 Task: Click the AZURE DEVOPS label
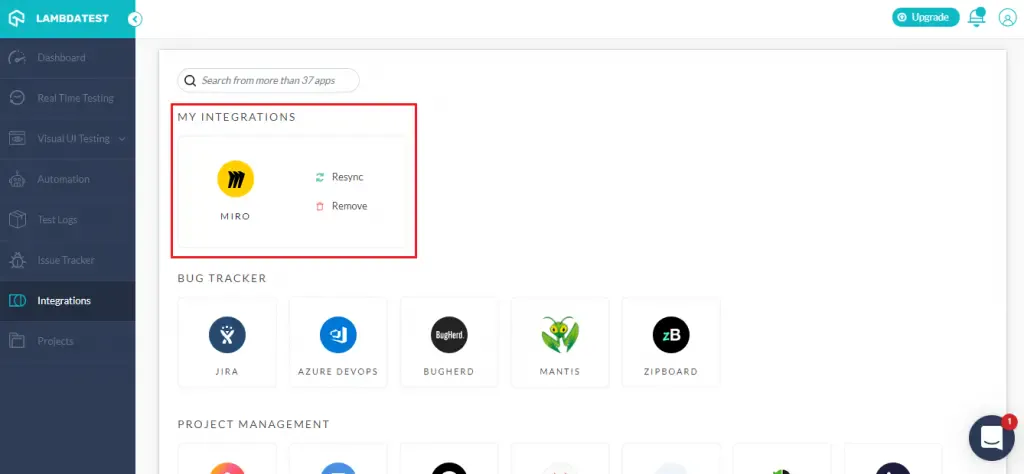(x=338, y=371)
